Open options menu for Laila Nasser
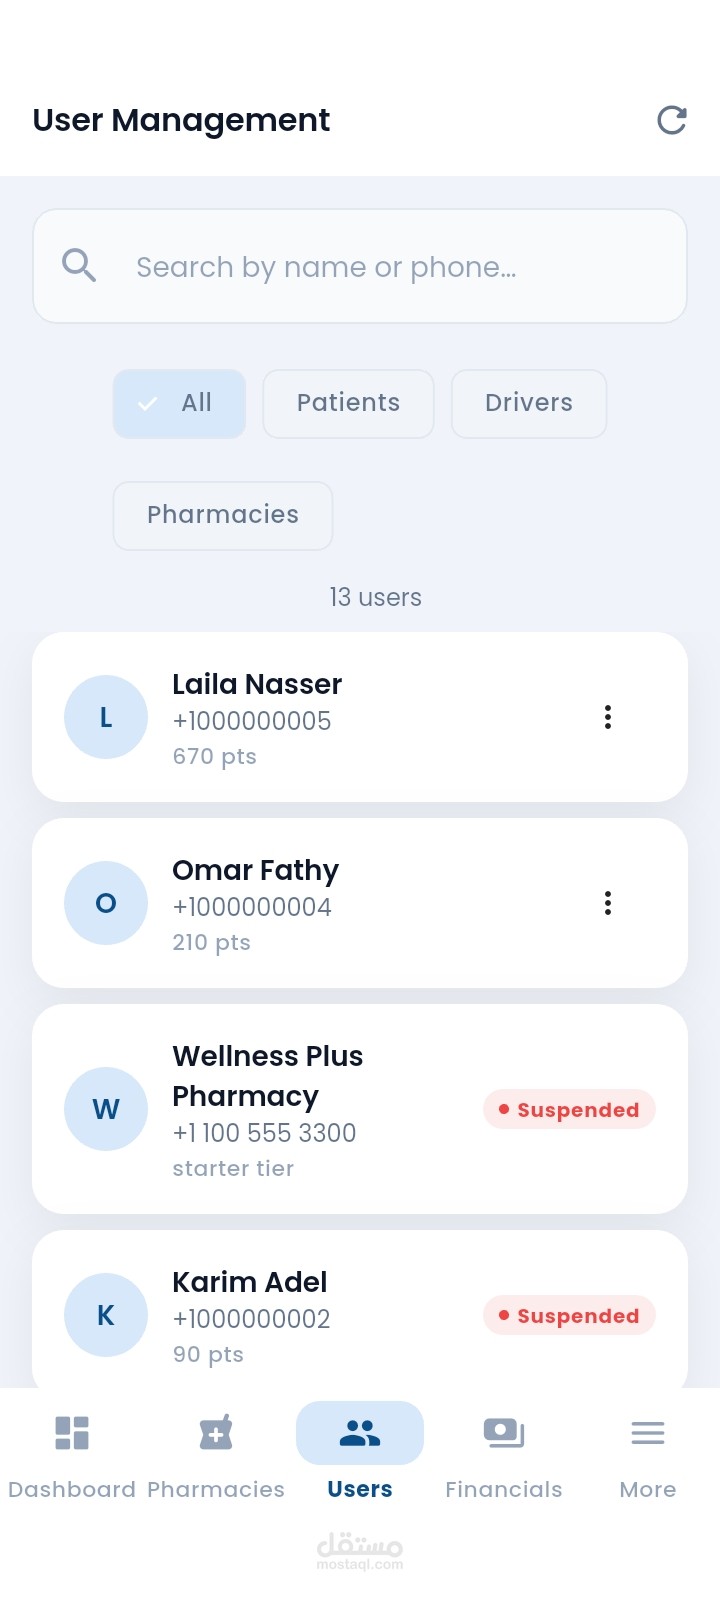The height and width of the screenshot is (1604, 720). pyautogui.click(x=608, y=717)
